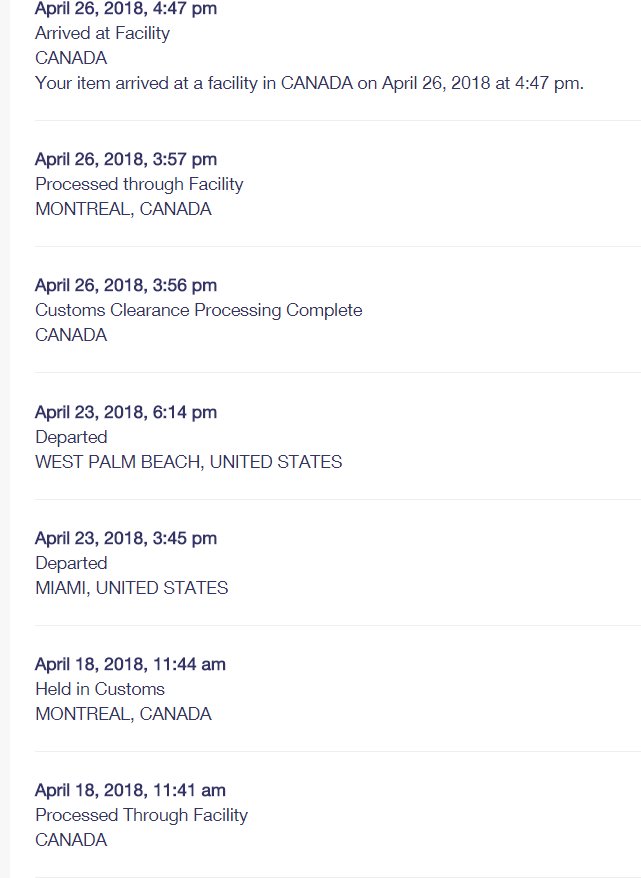Click the April 26, 2018, 3:57 pm timestamp
The height and width of the screenshot is (878, 641).
pyautogui.click(x=126, y=160)
